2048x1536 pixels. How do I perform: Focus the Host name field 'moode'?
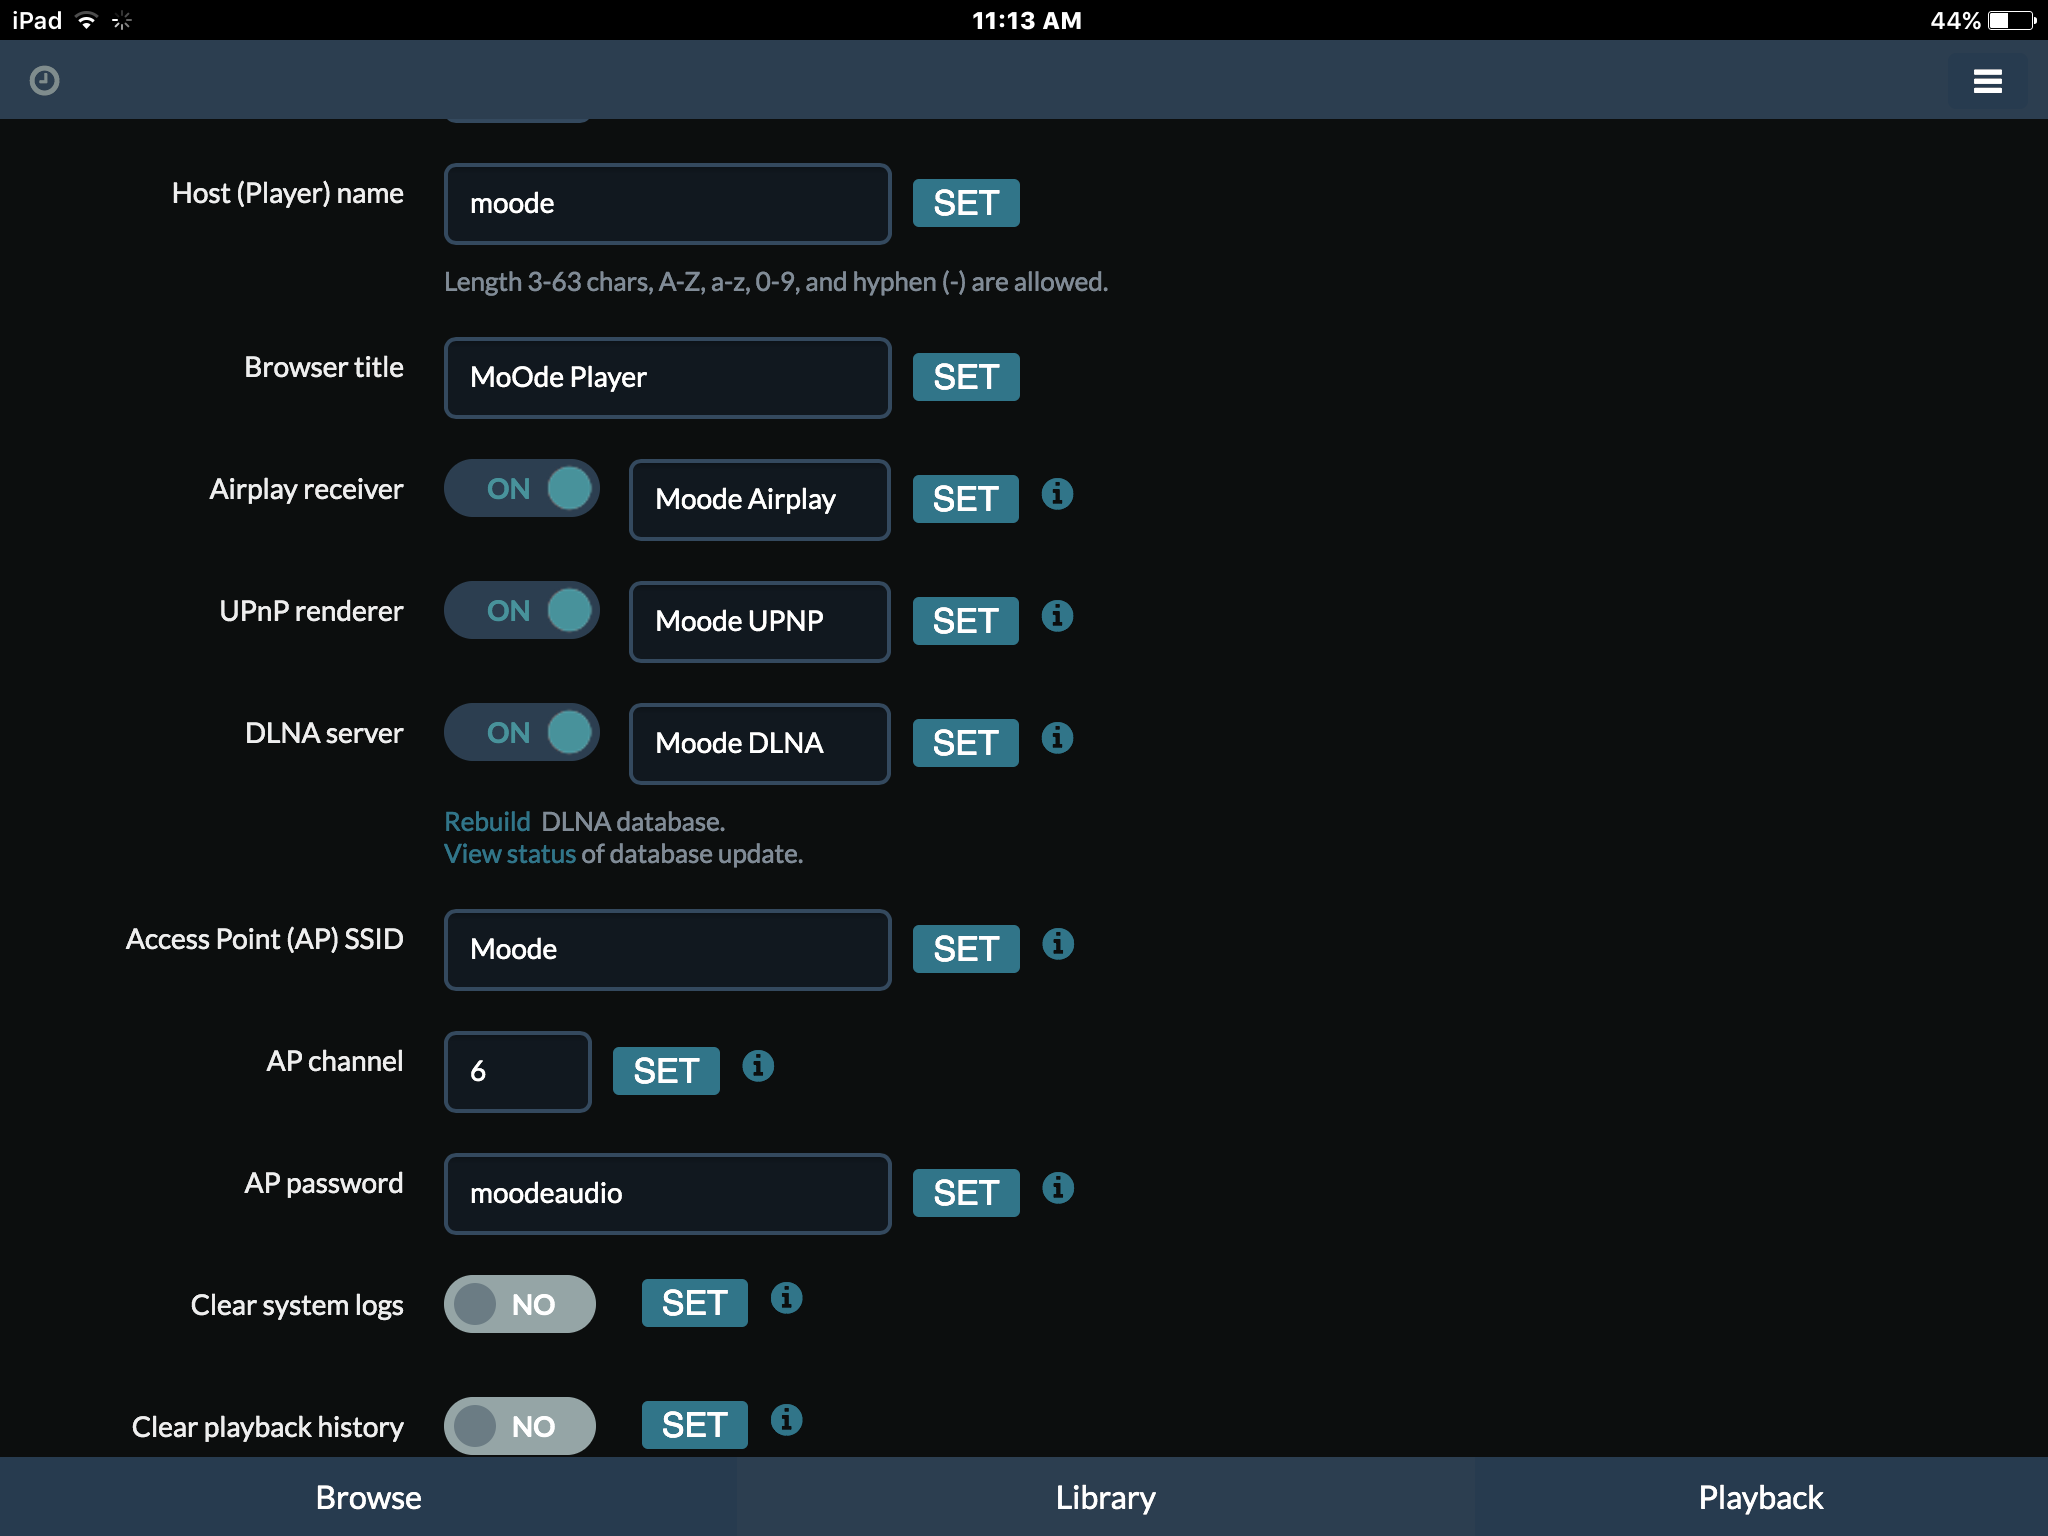tap(668, 204)
